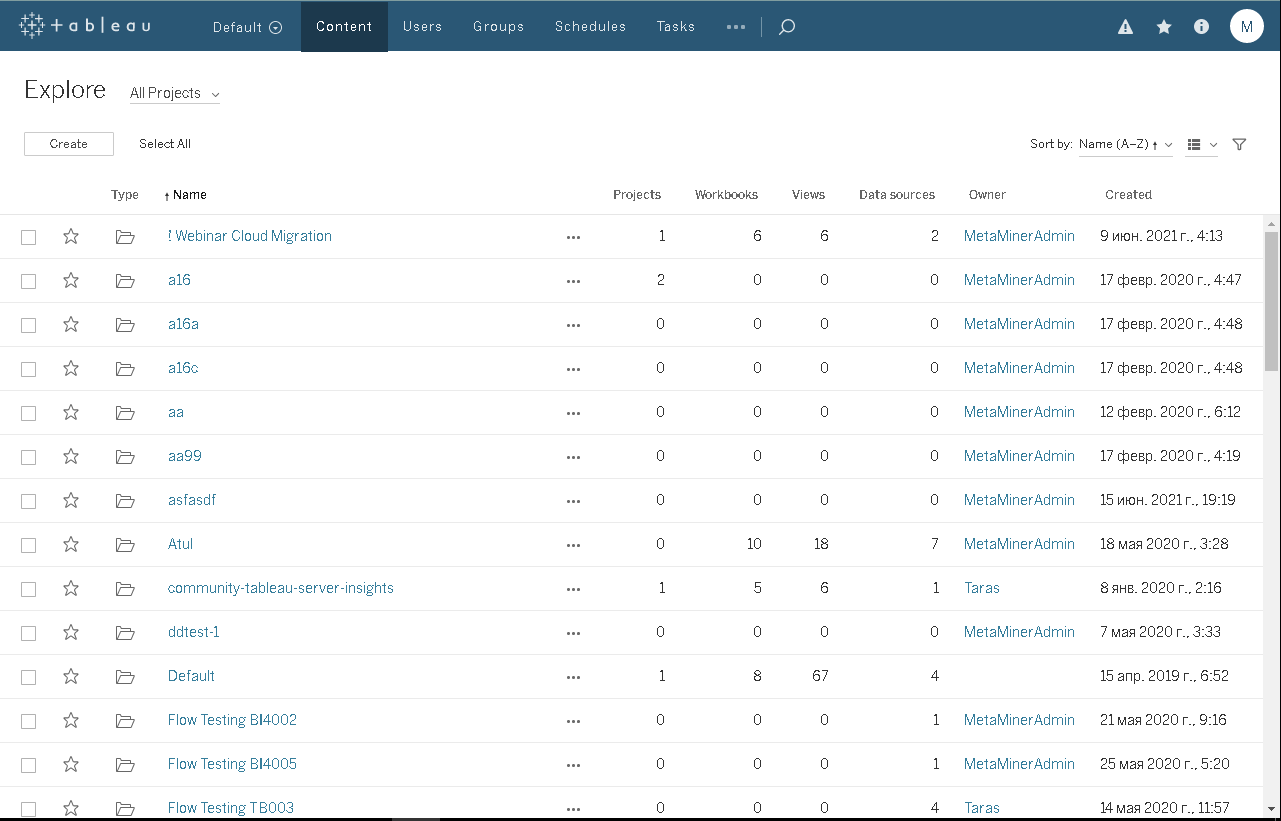Select checkbox for ddtest-1 row
The image size is (1281, 821).
29,633
